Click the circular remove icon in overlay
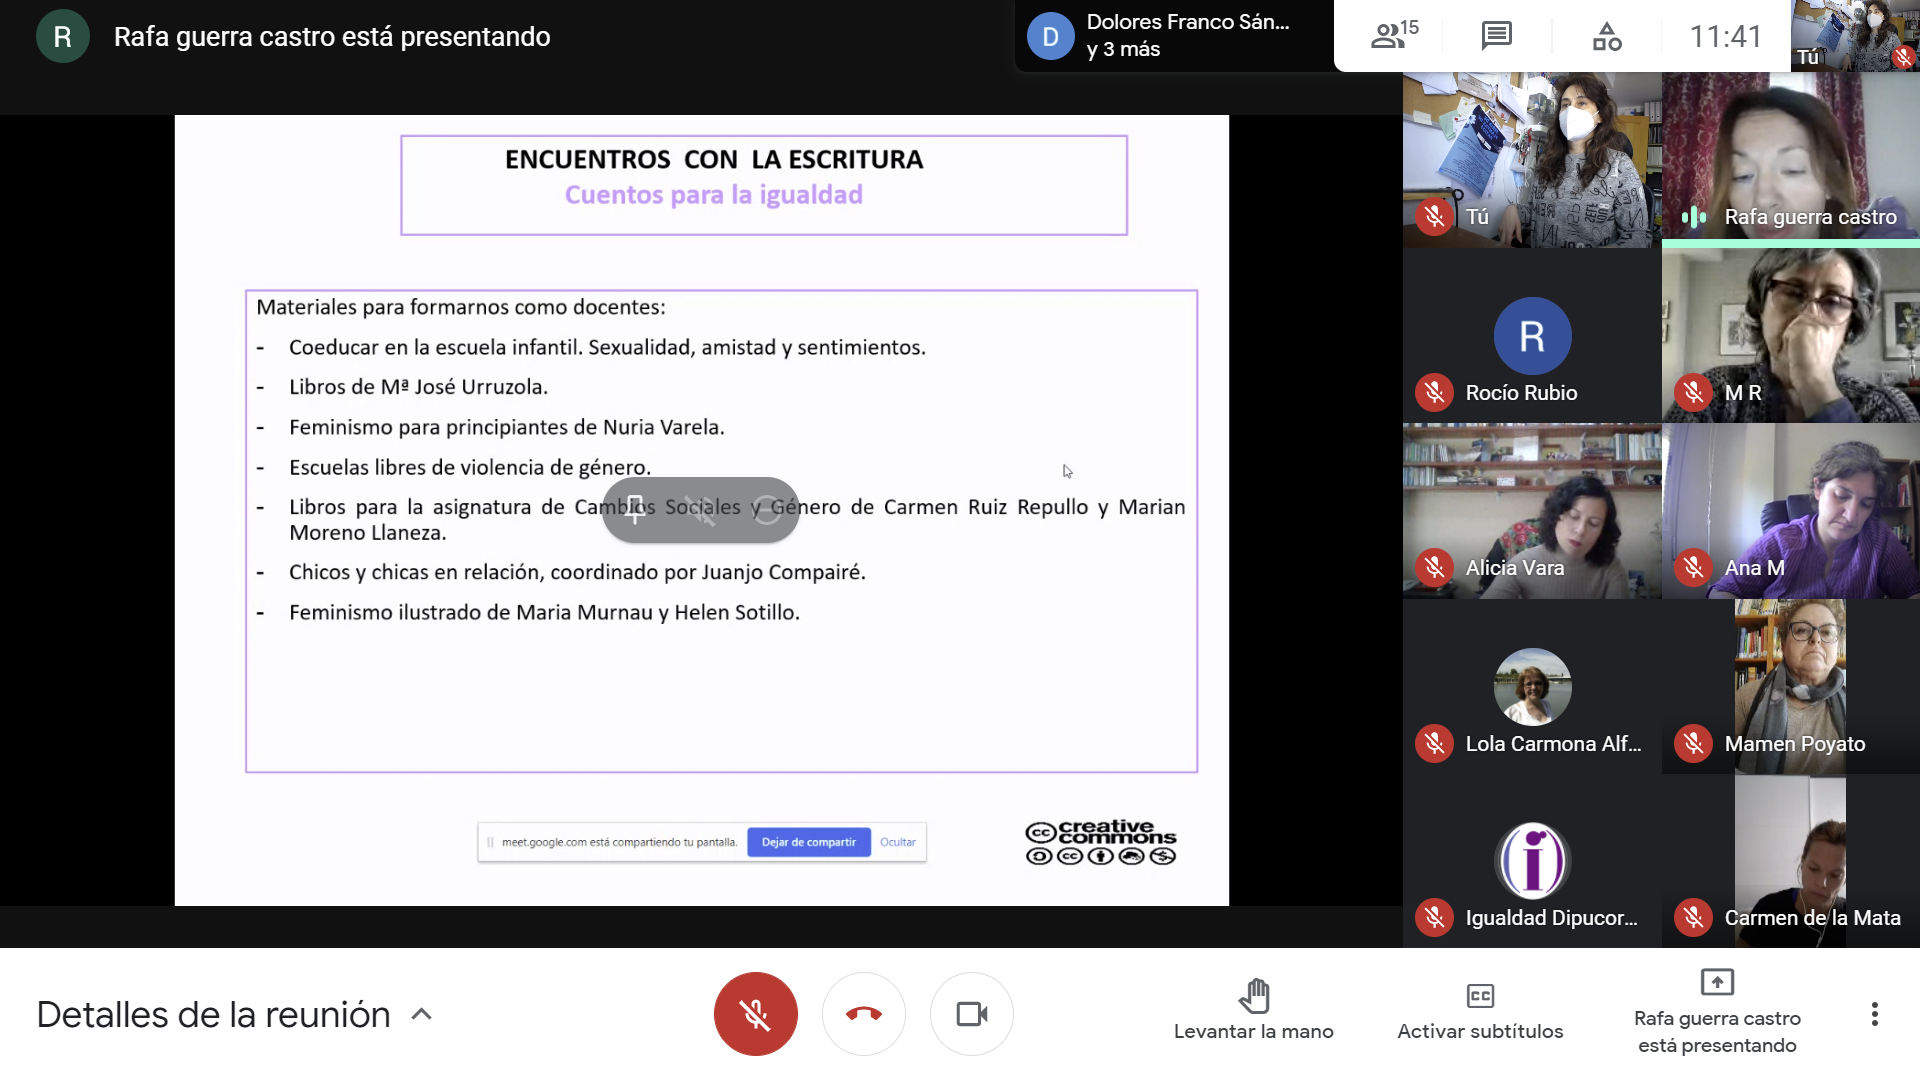1920x1080 pixels. click(766, 510)
